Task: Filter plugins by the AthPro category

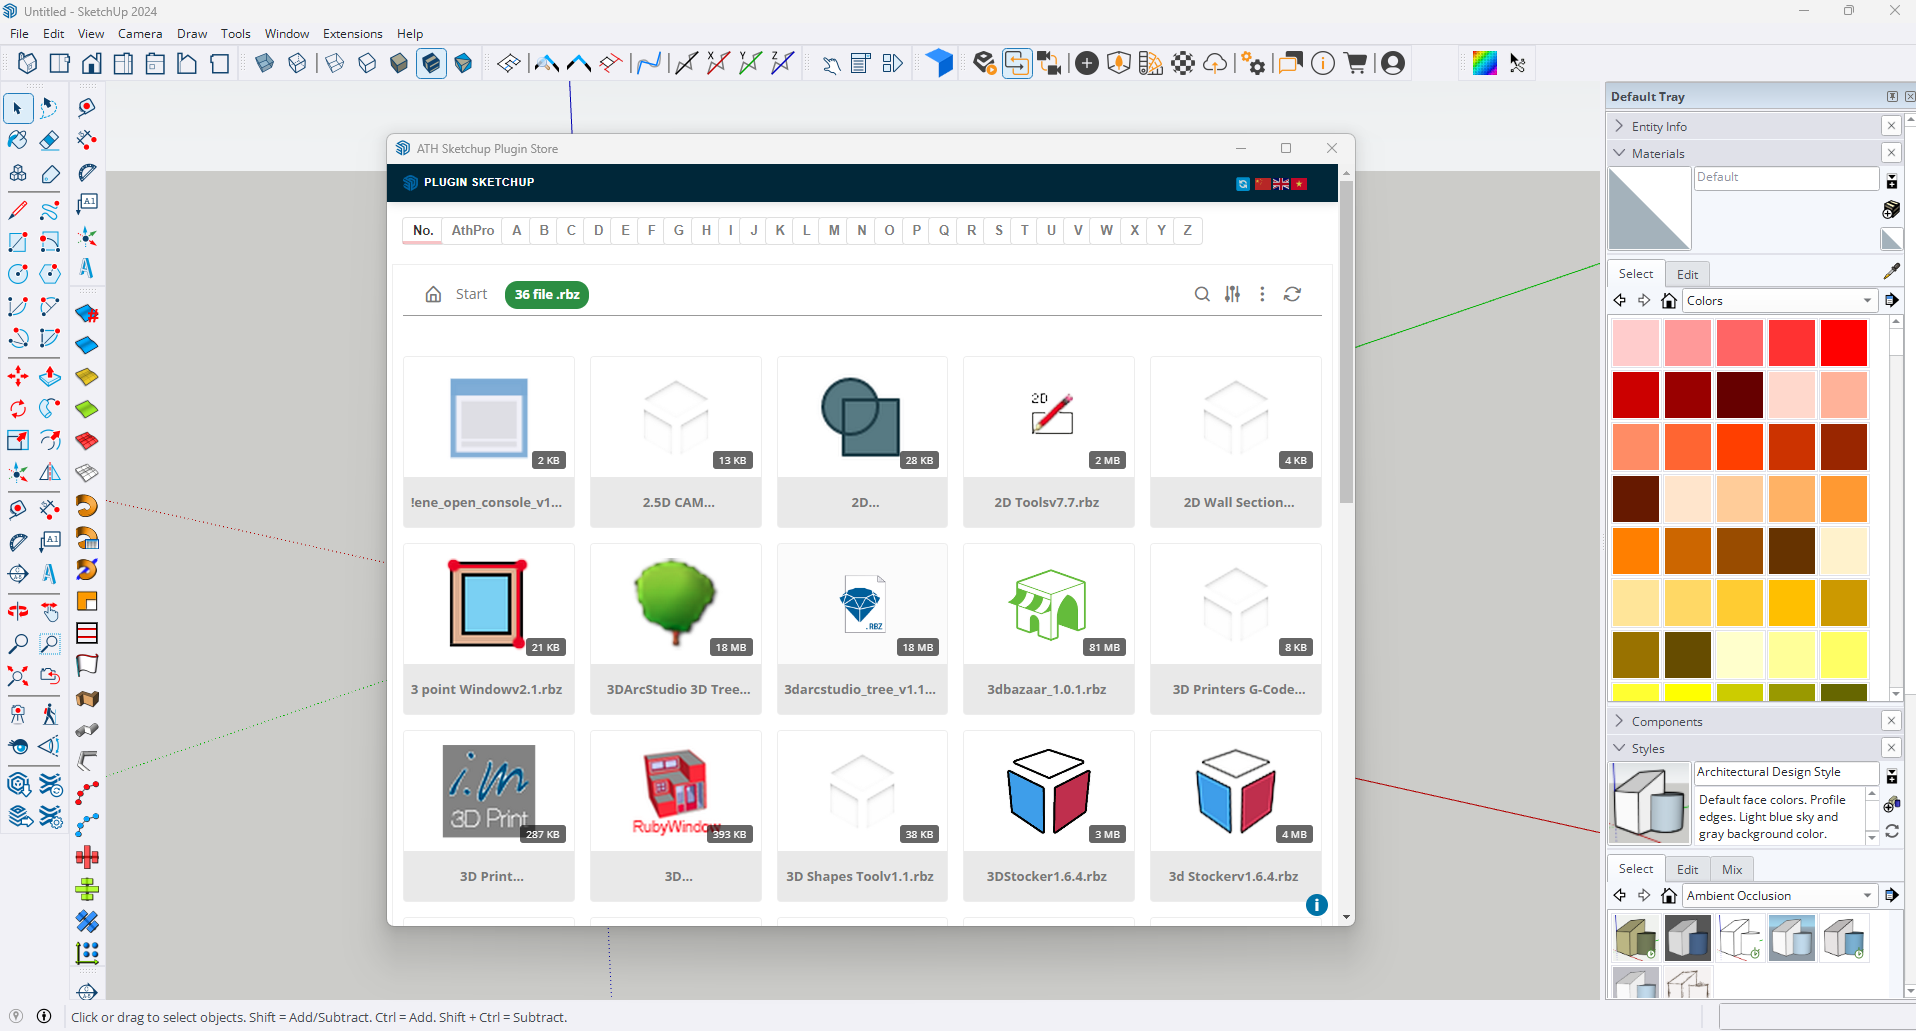Action: 472,231
